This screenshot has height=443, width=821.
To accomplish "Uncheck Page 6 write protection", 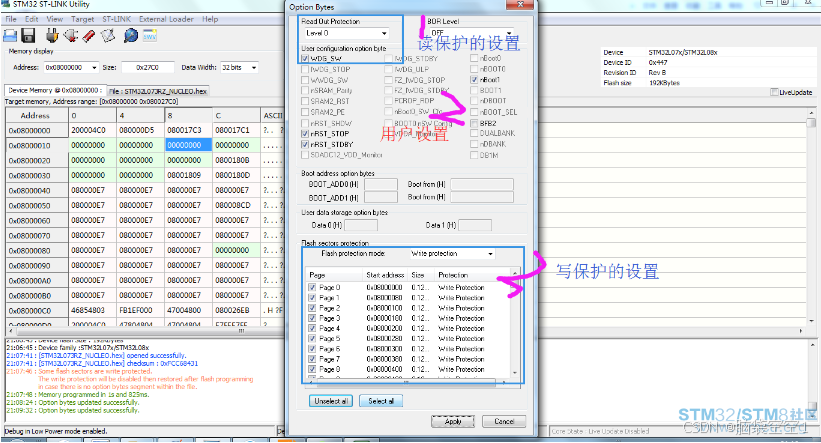I will point(312,349).
